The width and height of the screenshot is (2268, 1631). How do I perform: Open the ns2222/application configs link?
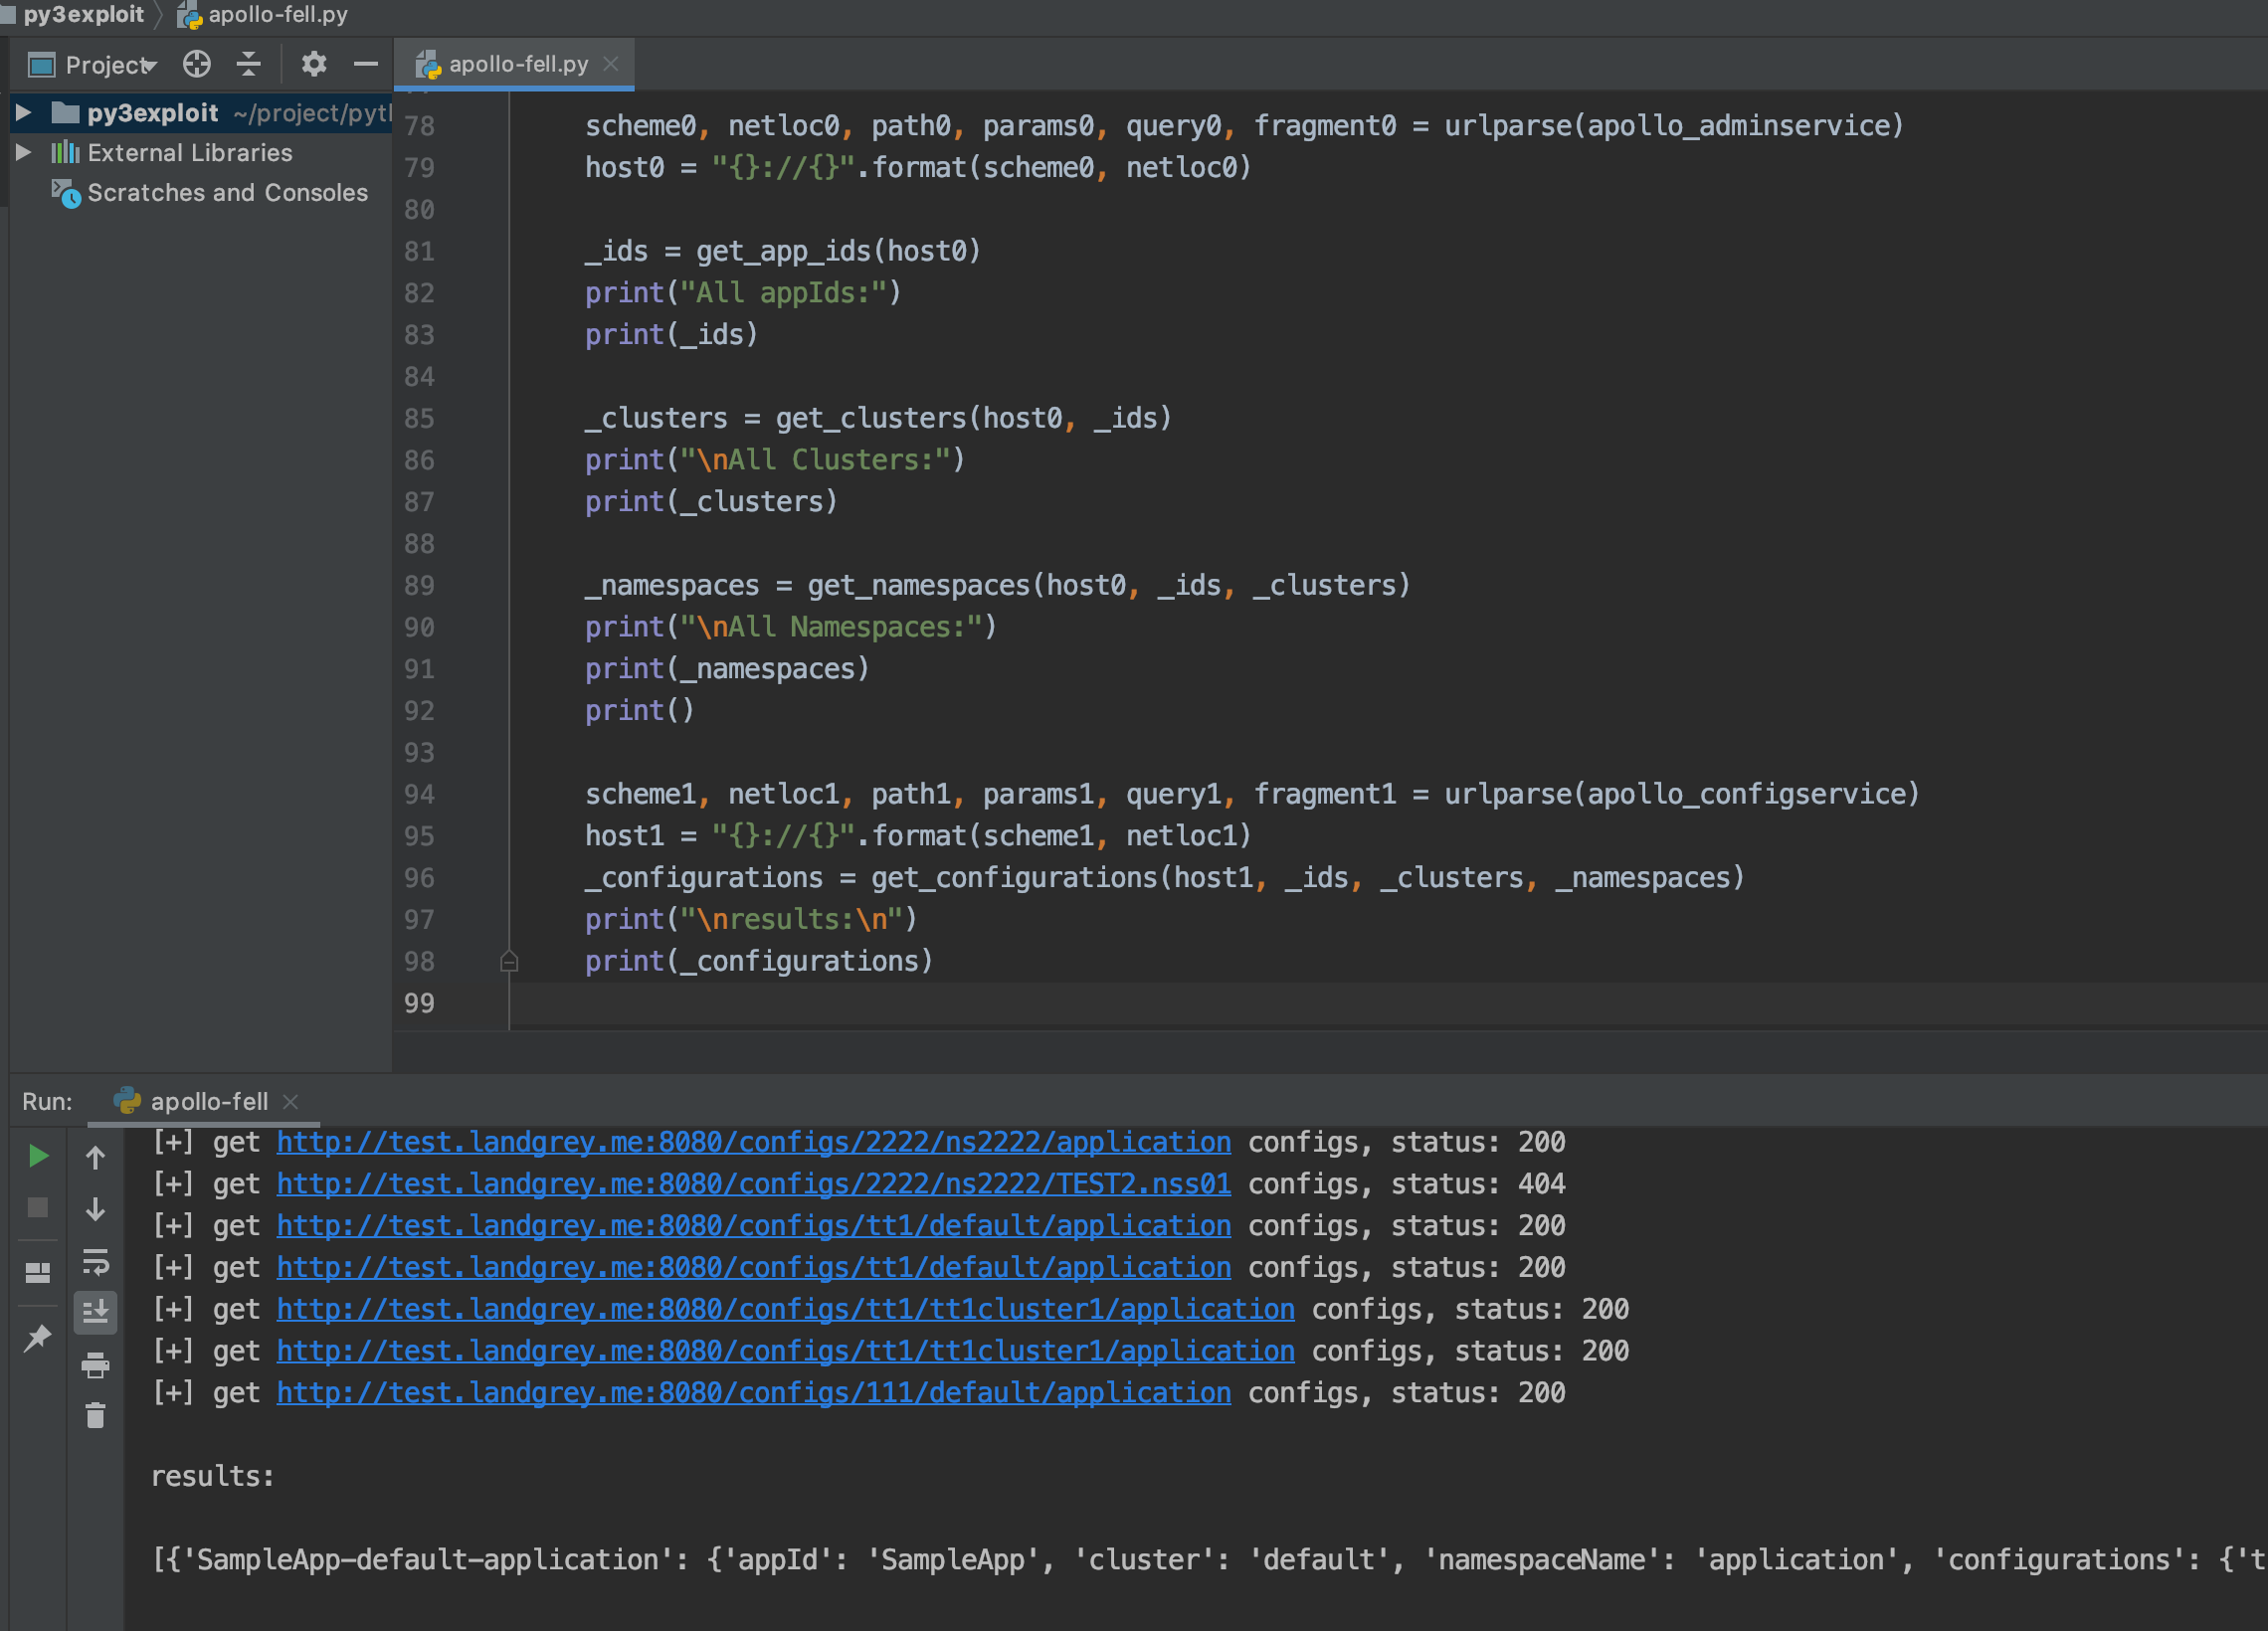point(753,1142)
